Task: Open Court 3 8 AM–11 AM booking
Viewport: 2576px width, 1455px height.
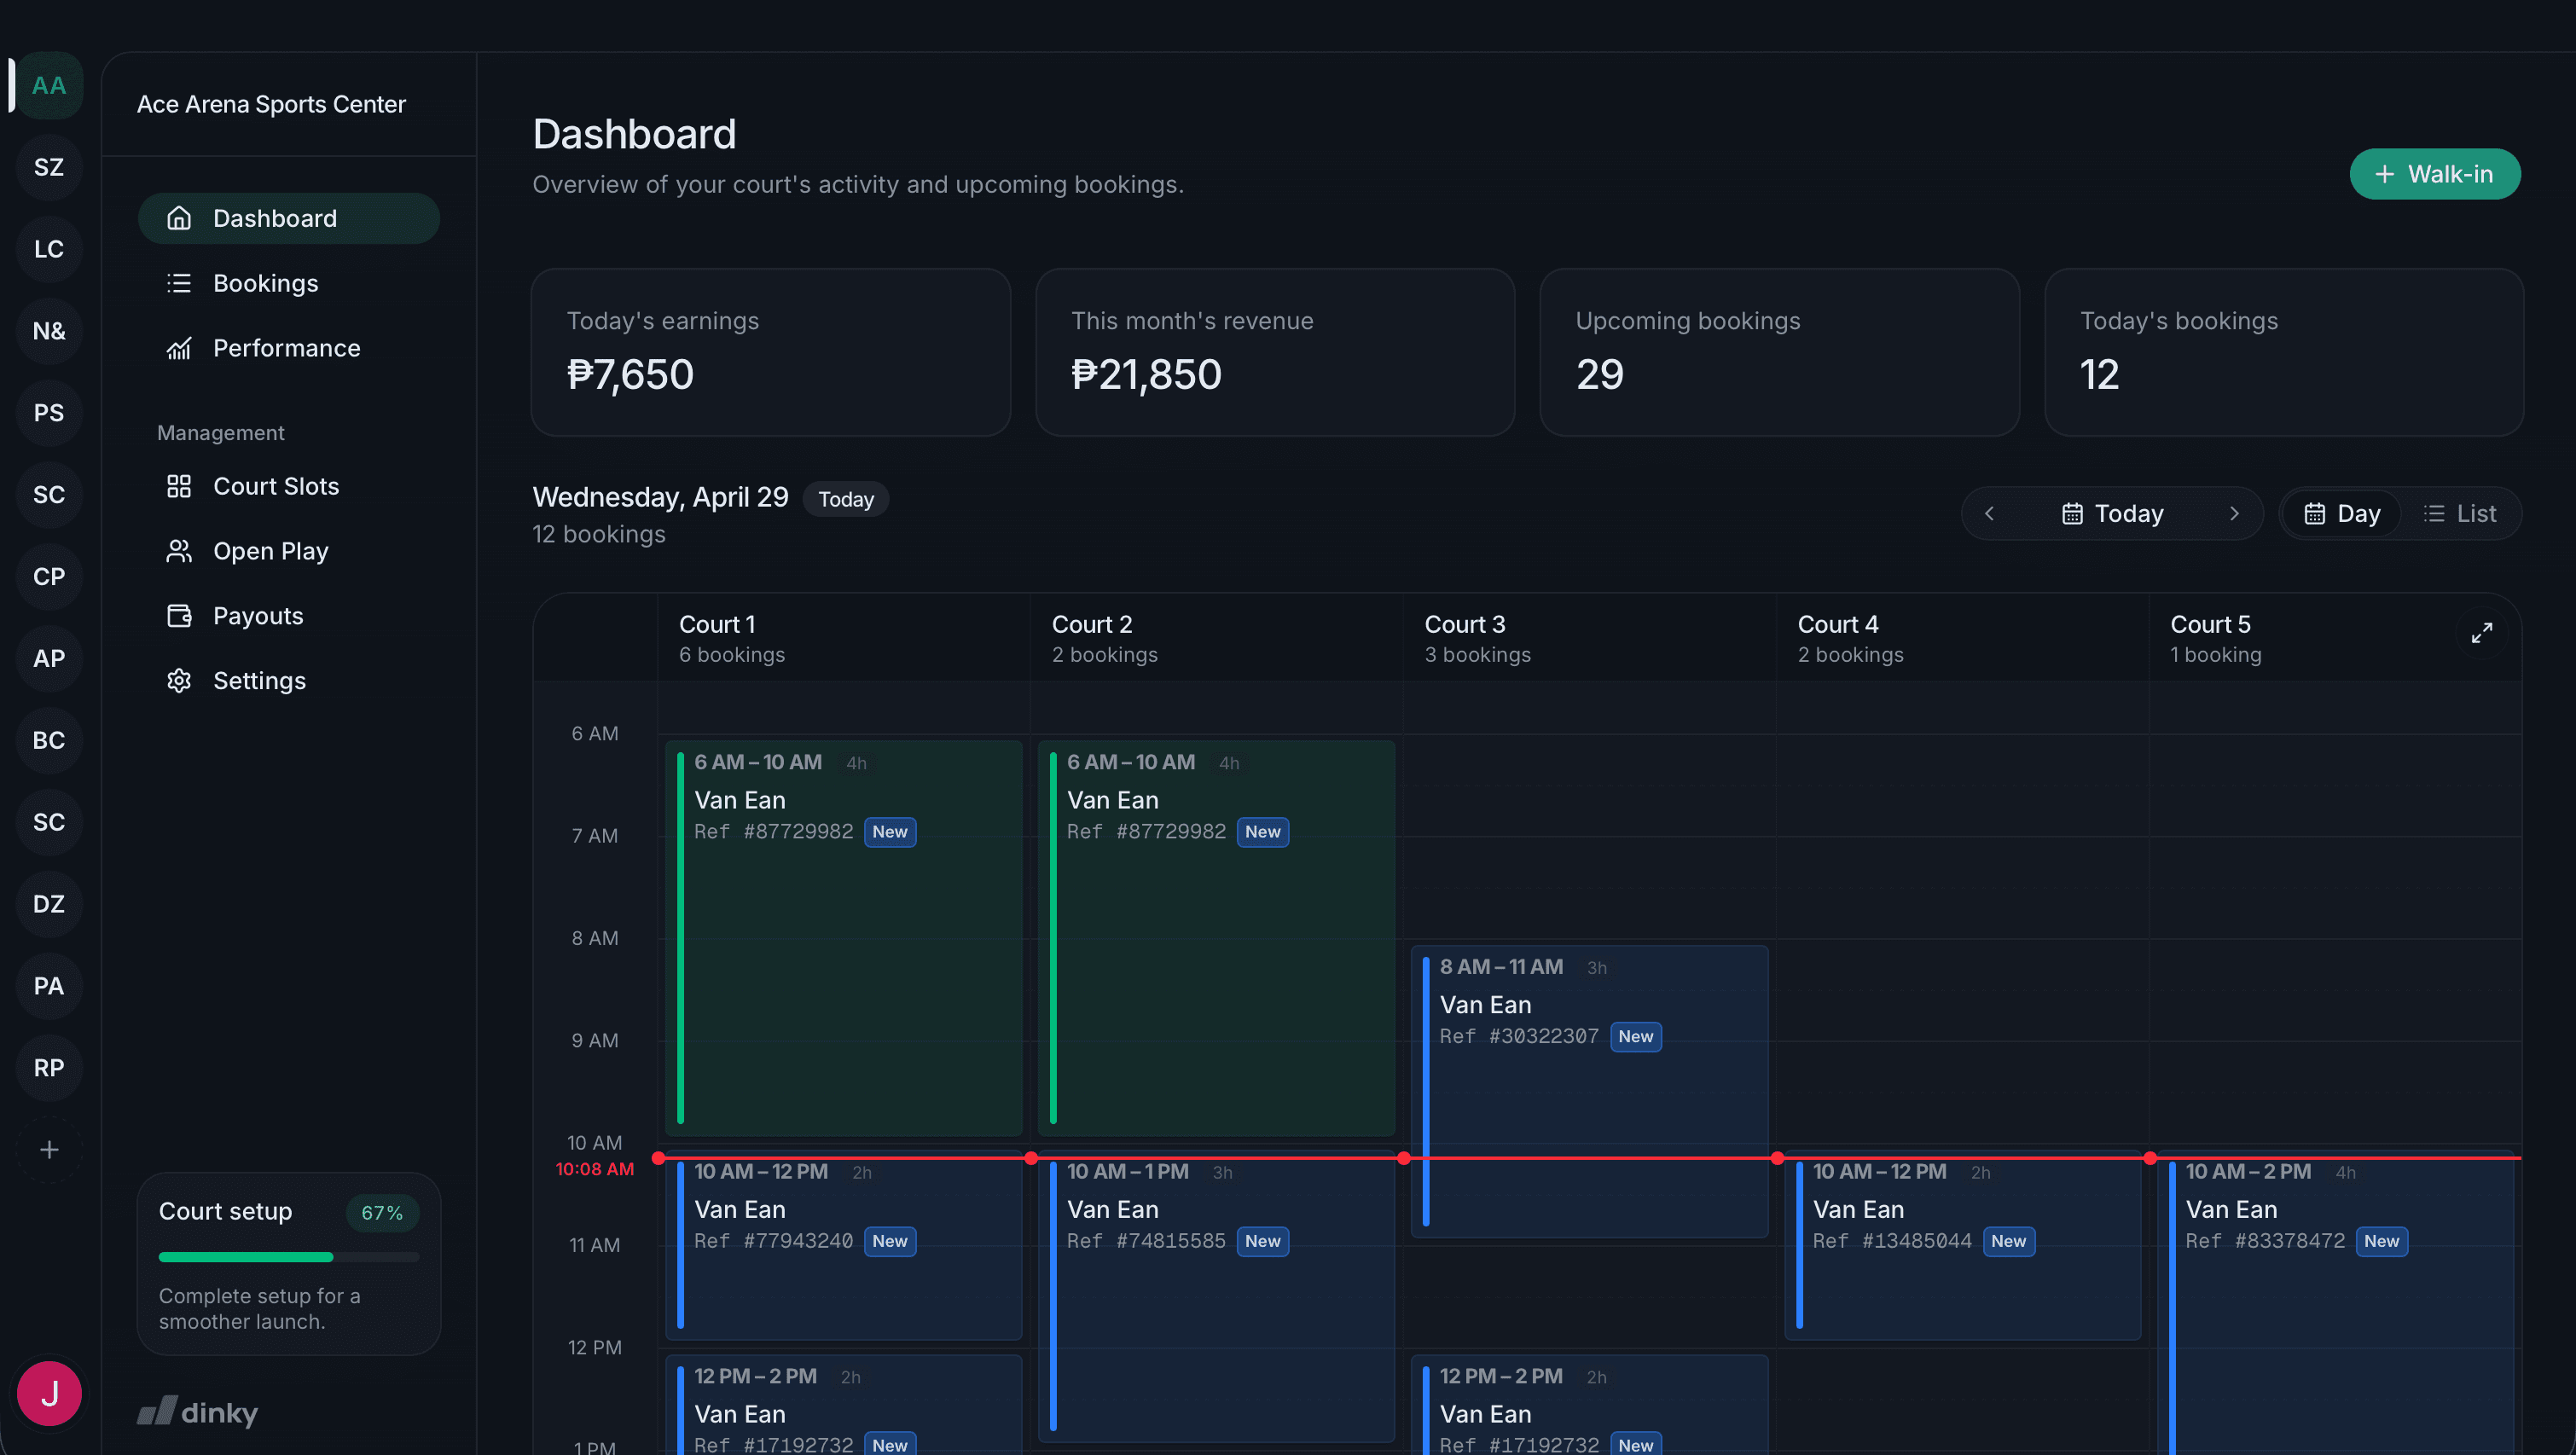Action: tap(1589, 1091)
